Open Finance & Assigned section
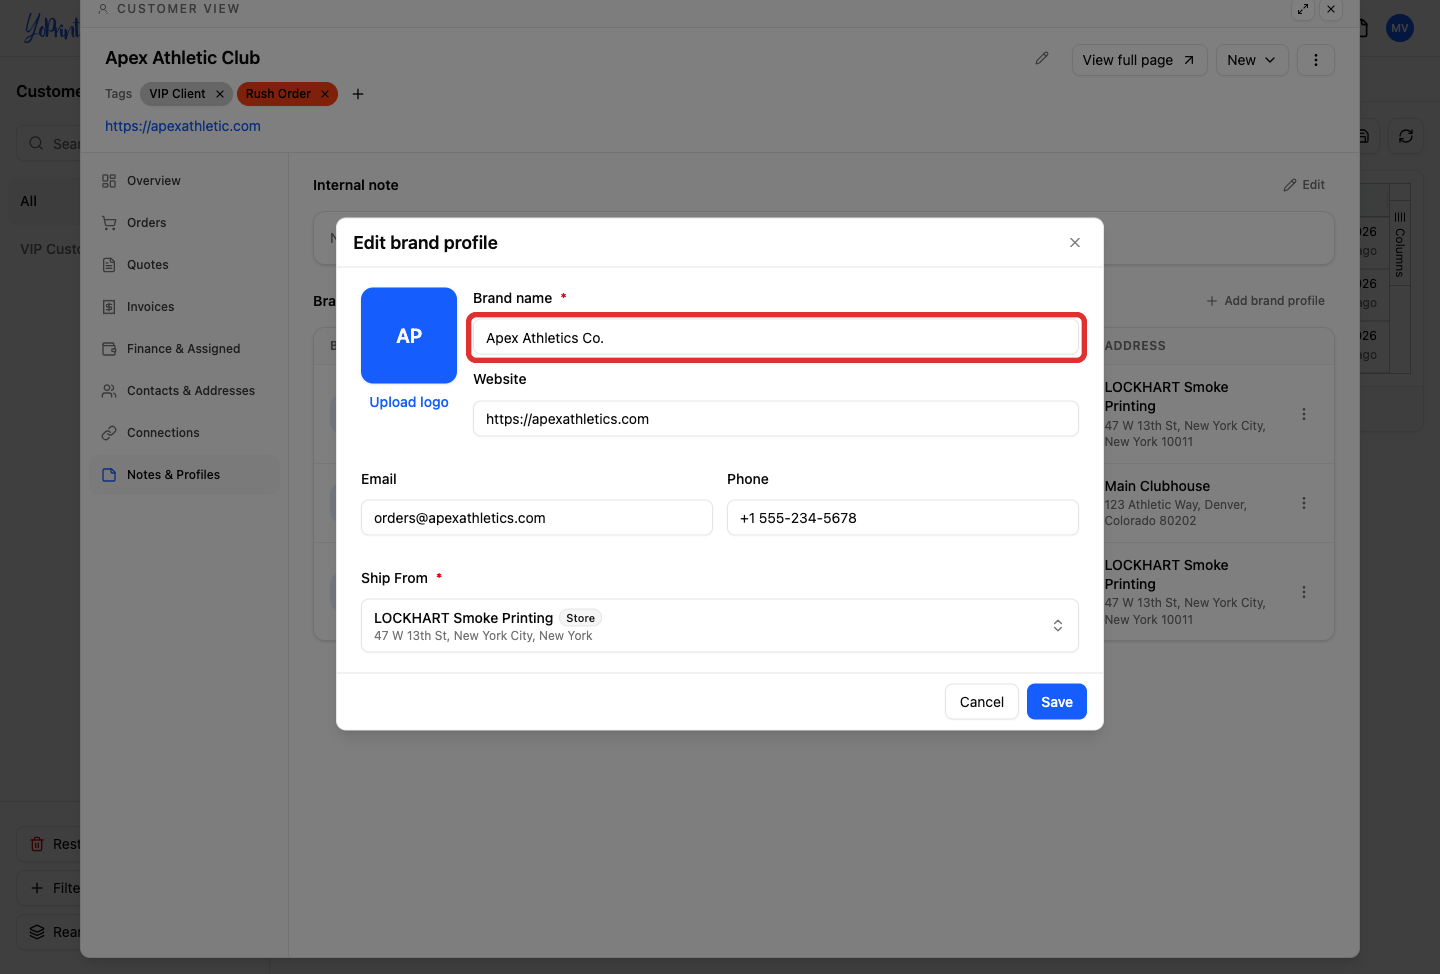Screen dimensions: 1440x974 tap(186, 349)
